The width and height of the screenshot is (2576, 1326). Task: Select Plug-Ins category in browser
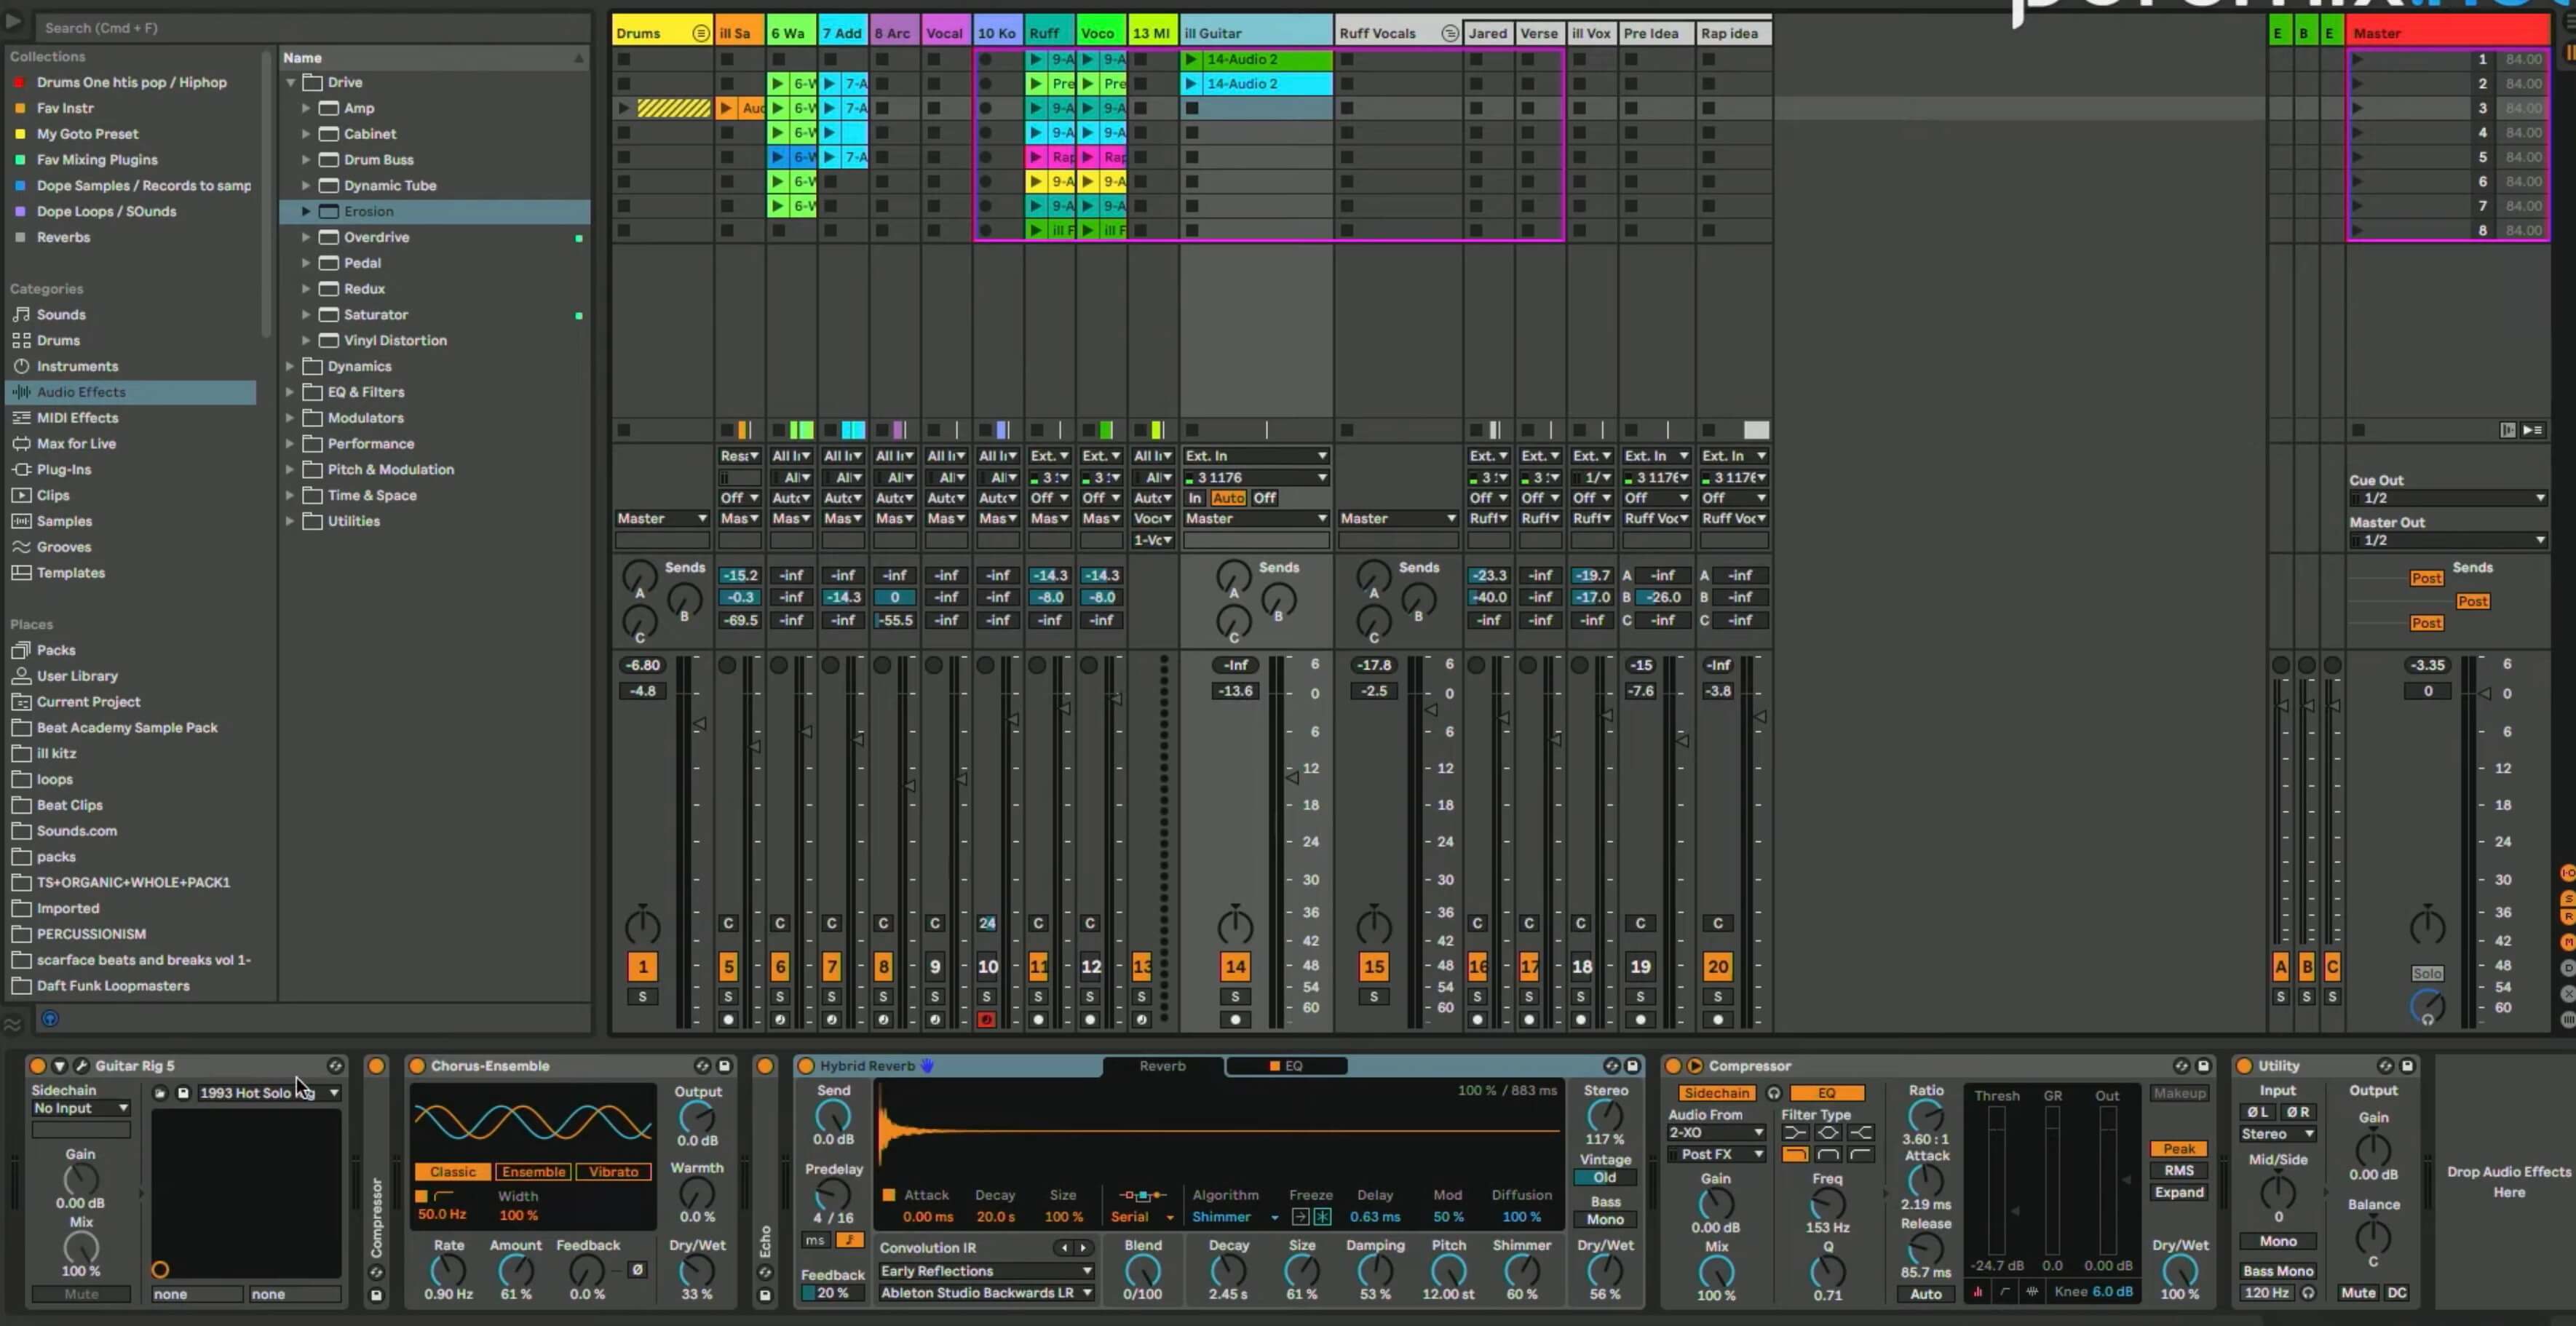coord(64,469)
